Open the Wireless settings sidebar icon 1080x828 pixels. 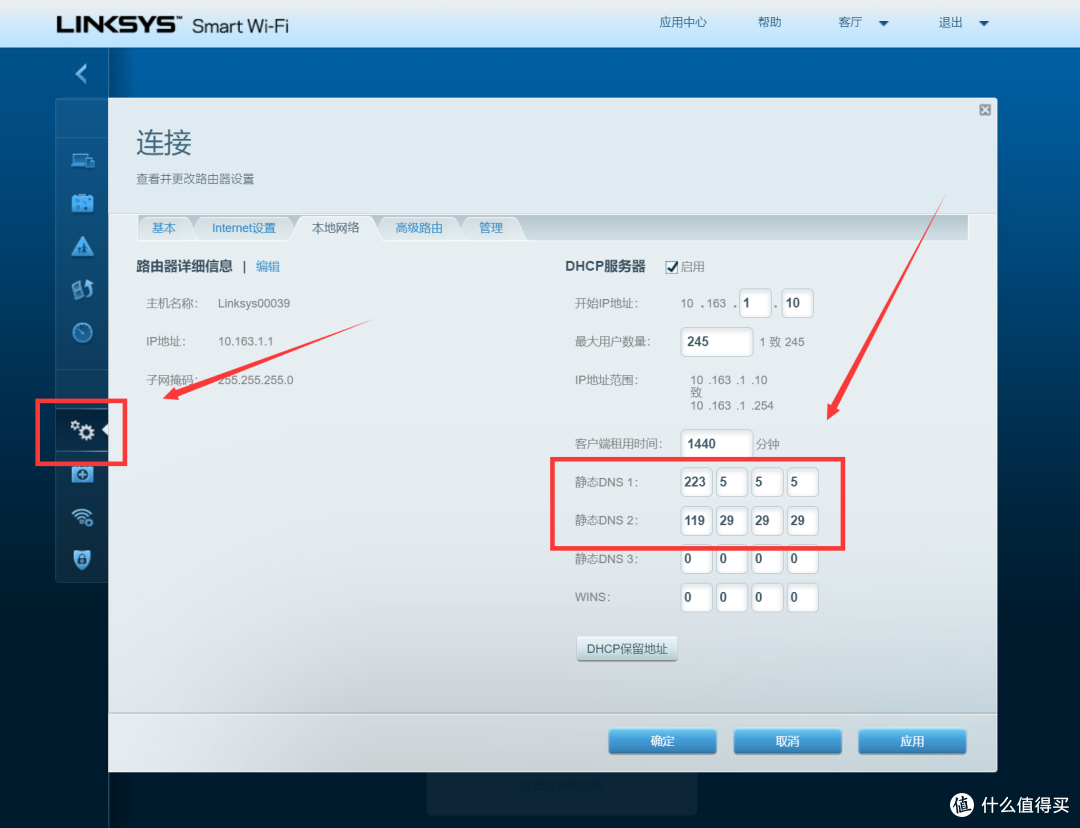point(82,517)
